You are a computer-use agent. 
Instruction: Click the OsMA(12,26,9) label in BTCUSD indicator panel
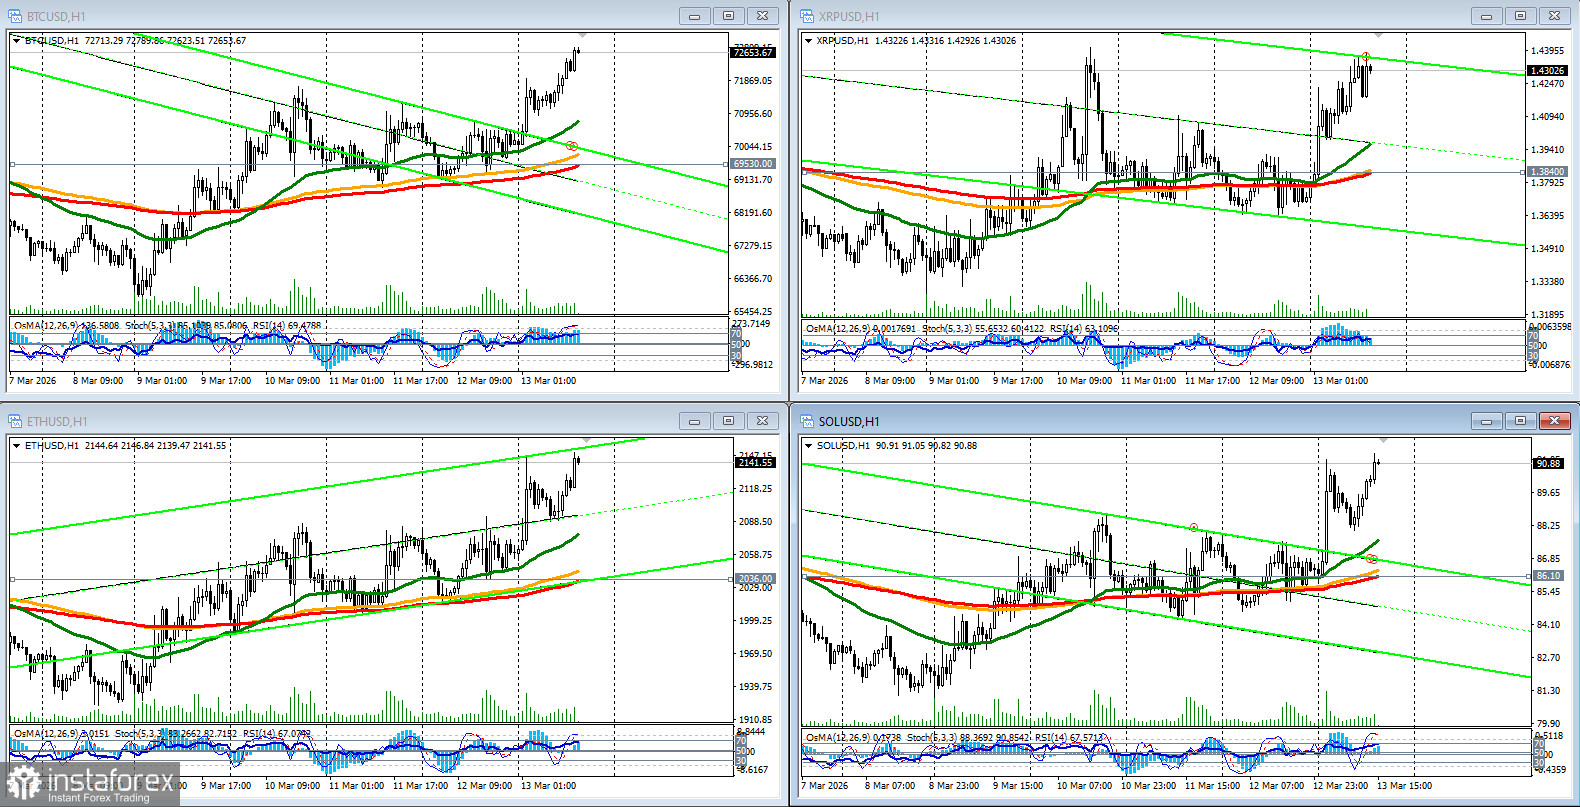46,326
